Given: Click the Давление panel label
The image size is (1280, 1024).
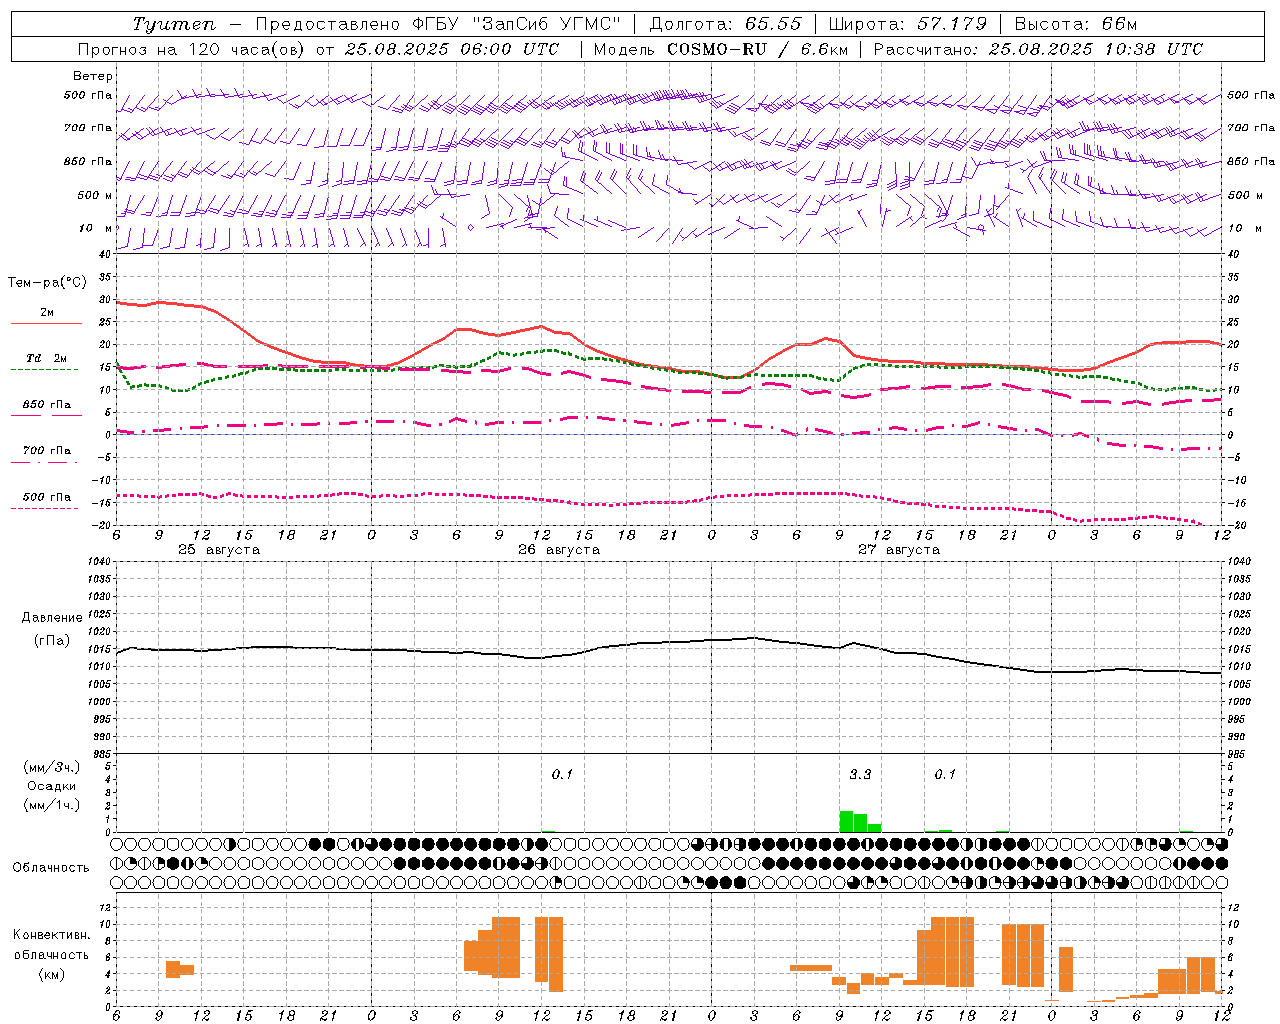Looking at the screenshot, I should (52, 618).
